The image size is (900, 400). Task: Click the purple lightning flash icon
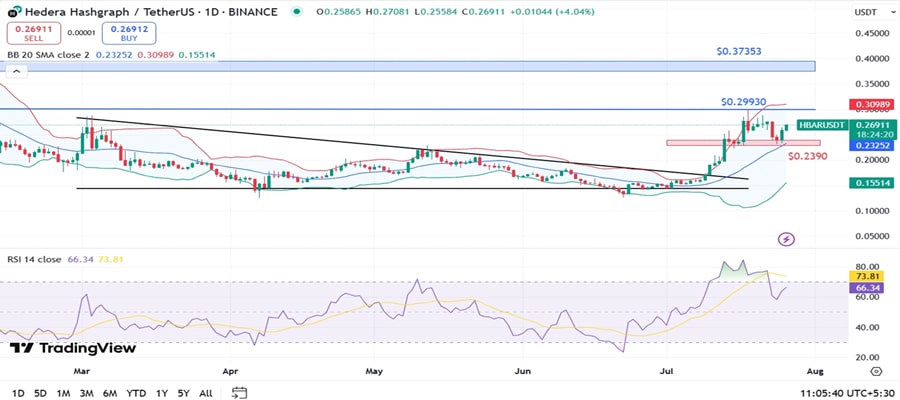tap(786, 239)
